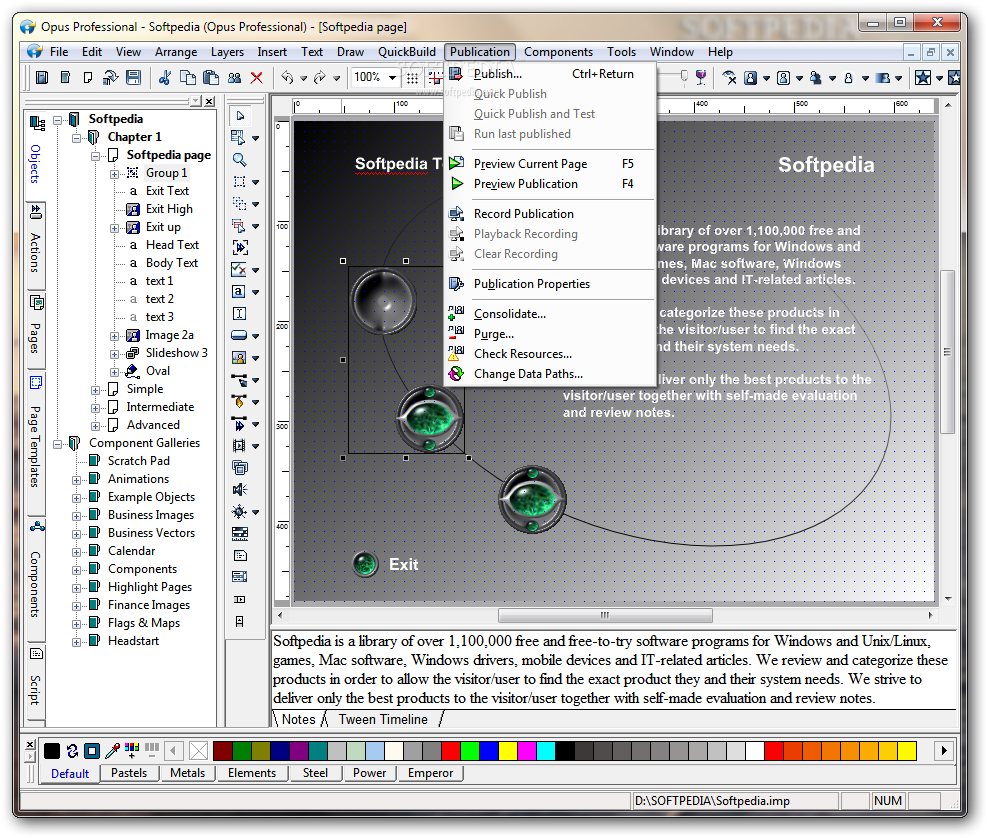Click the text cursor I-beam tool

(239, 313)
